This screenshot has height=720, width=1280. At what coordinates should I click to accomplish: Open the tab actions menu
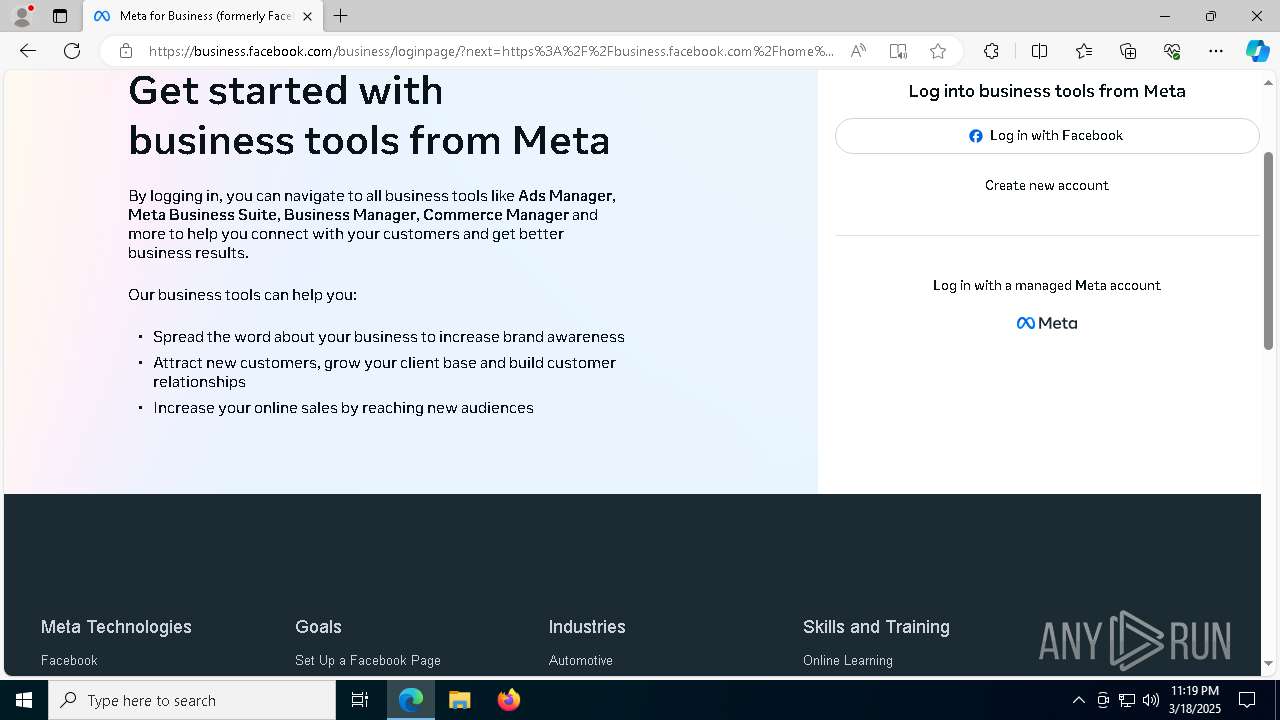click(x=60, y=16)
